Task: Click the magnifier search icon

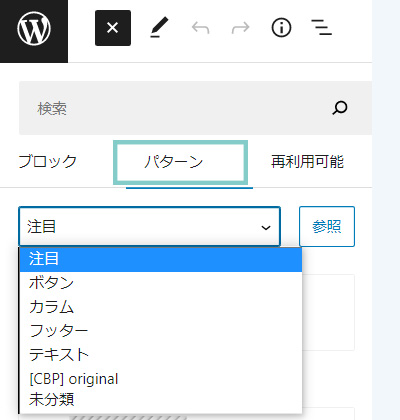Action: coord(340,108)
